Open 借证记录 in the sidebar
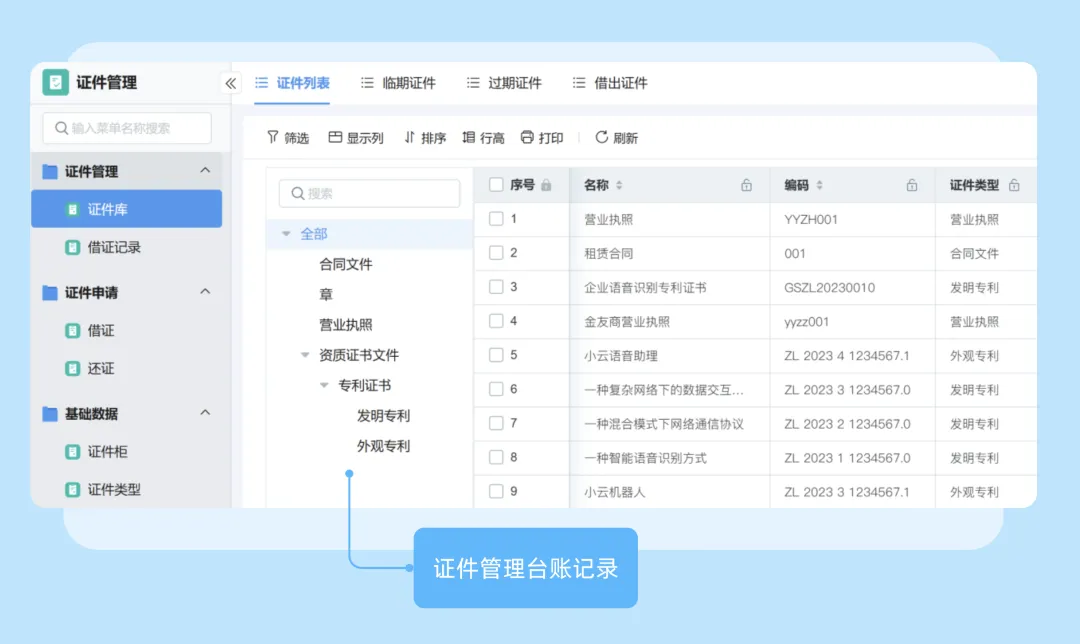Screen dimensions: 1080x644 coord(114,247)
